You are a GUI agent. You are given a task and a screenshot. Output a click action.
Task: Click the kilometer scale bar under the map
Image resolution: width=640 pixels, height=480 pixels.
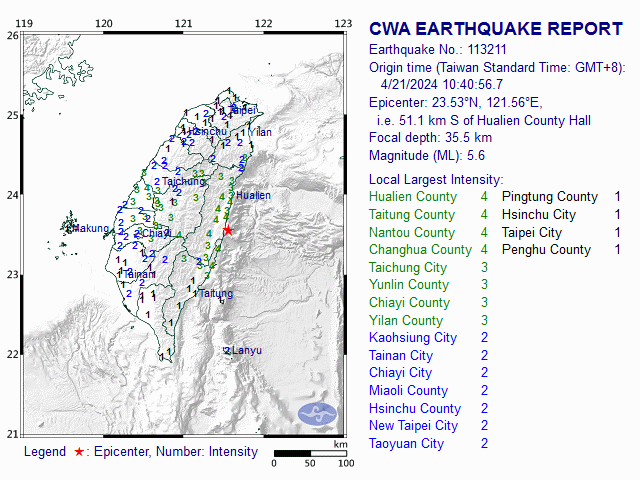coord(310,453)
